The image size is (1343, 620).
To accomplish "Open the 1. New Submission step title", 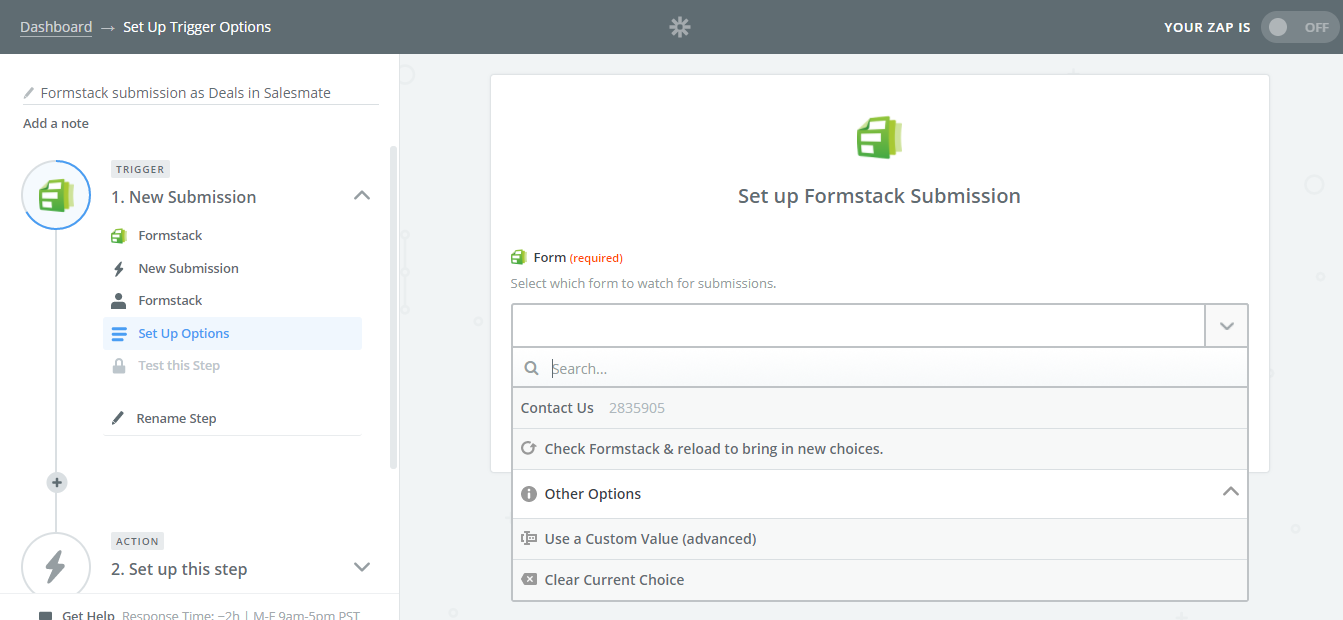I will coord(184,197).
